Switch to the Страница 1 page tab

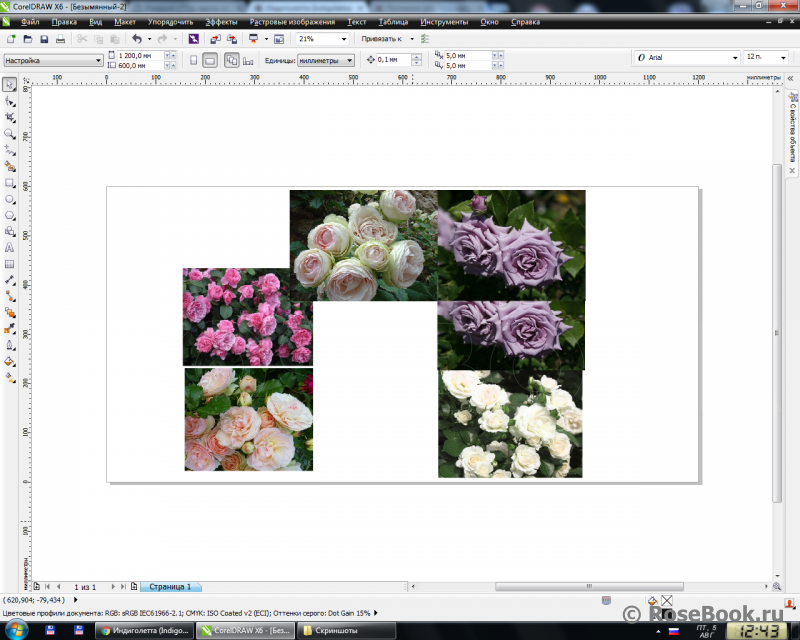point(170,586)
